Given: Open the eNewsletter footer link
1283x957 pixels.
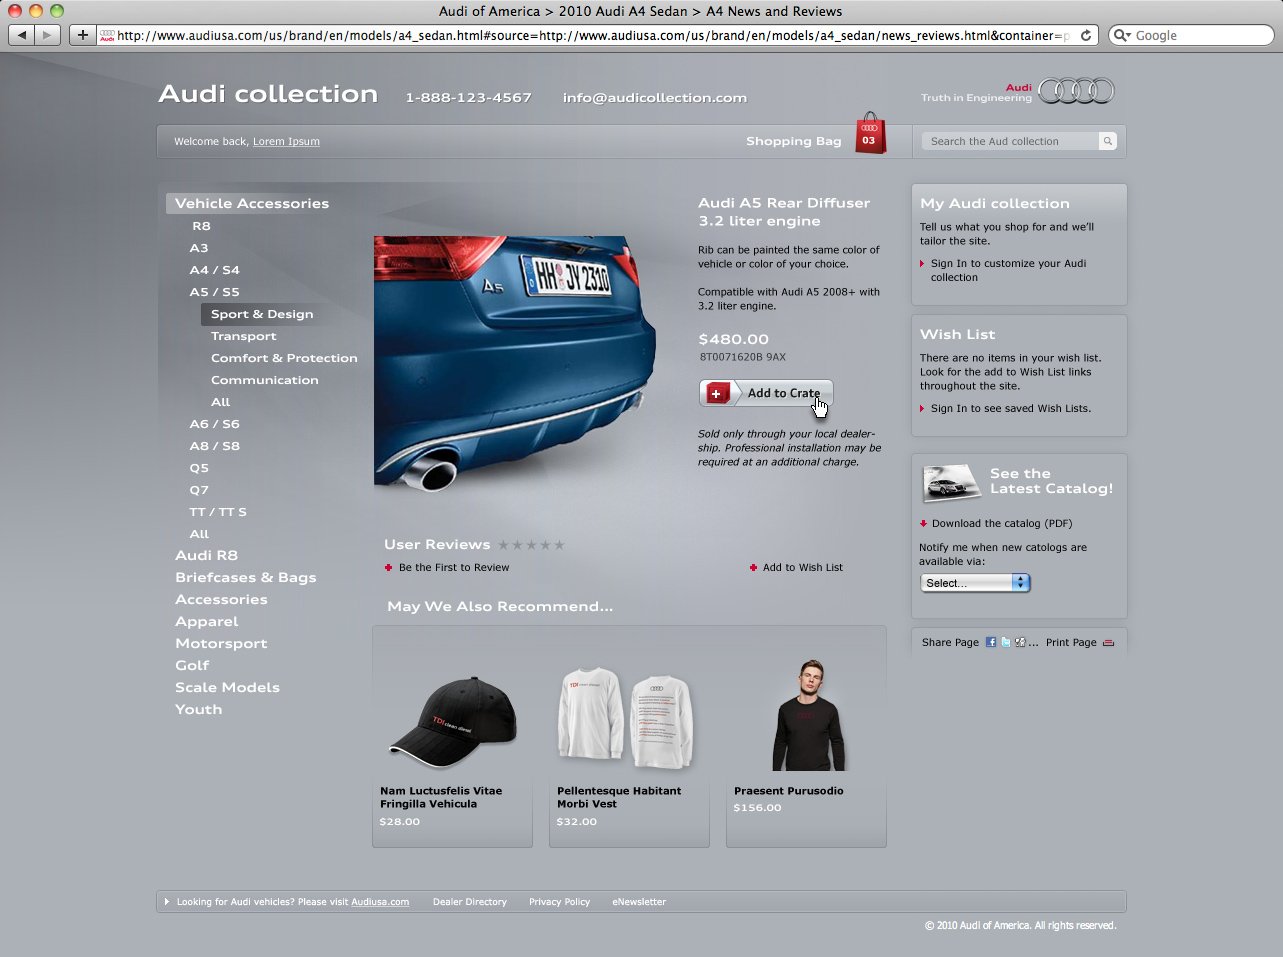Looking at the screenshot, I should 639,902.
